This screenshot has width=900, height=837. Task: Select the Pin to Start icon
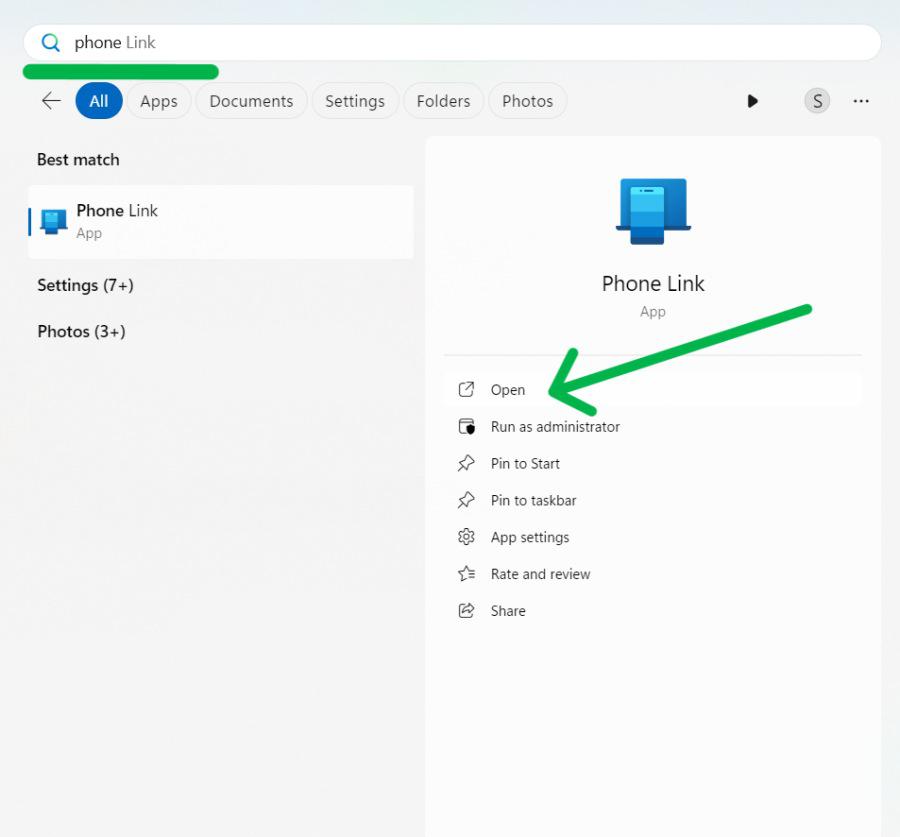click(x=466, y=463)
